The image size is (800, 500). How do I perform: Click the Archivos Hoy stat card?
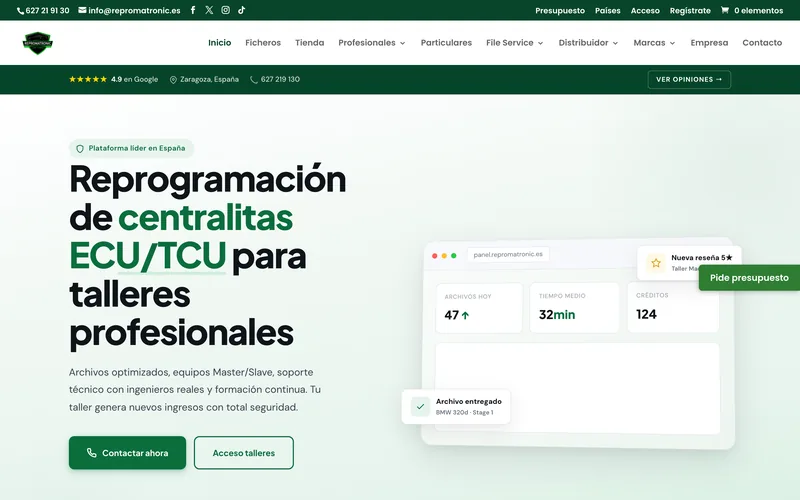pyautogui.click(x=479, y=308)
